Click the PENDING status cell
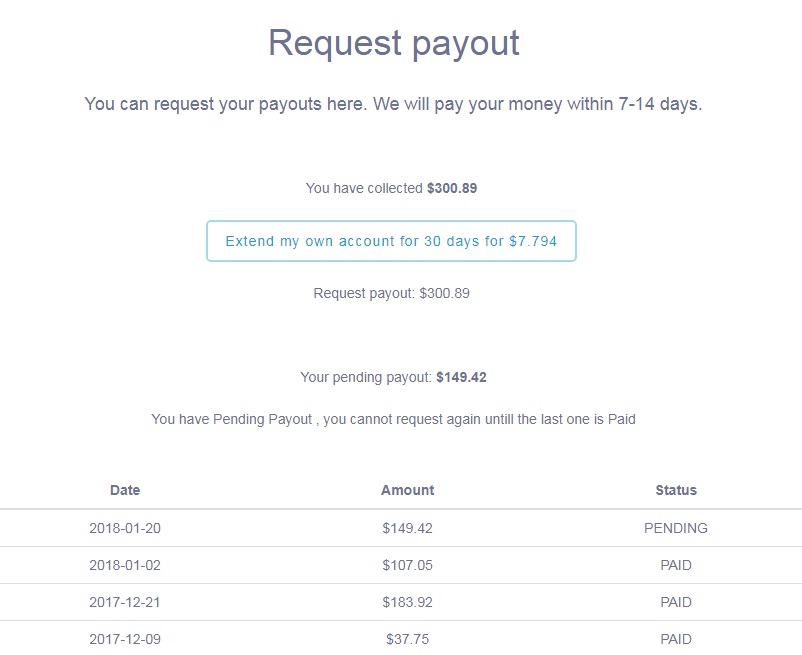Image resolution: width=802 pixels, height=655 pixels. (x=676, y=528)
